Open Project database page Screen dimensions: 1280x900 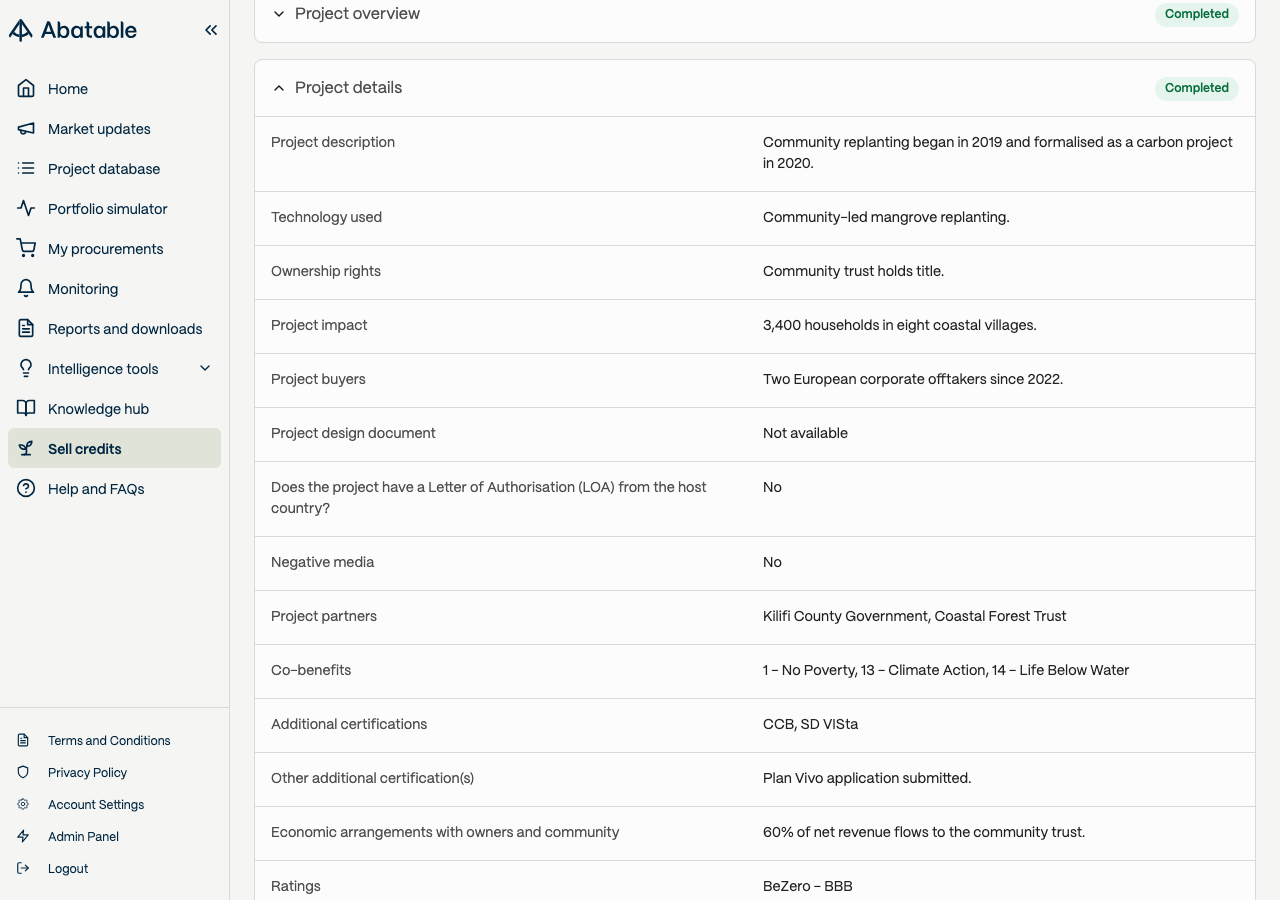tap(114, 169)
